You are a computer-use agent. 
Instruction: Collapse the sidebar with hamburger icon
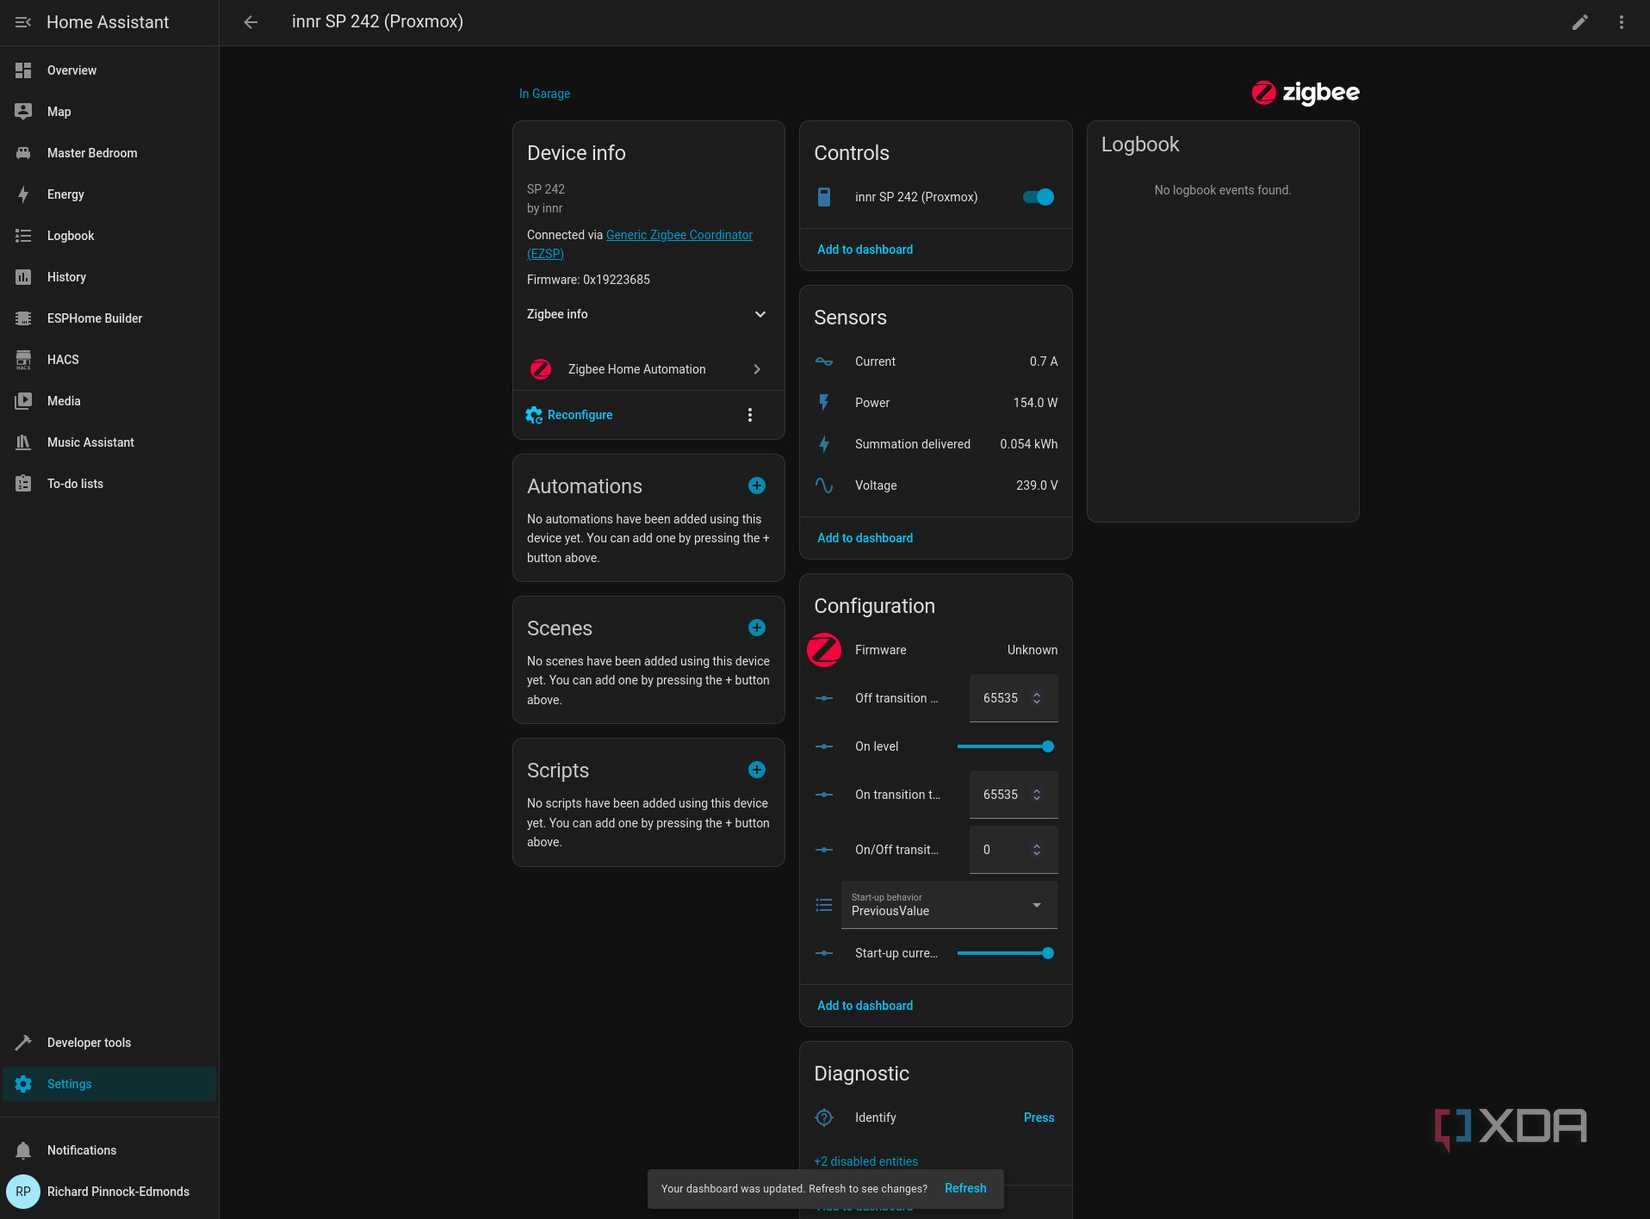(x=23, y=22)
